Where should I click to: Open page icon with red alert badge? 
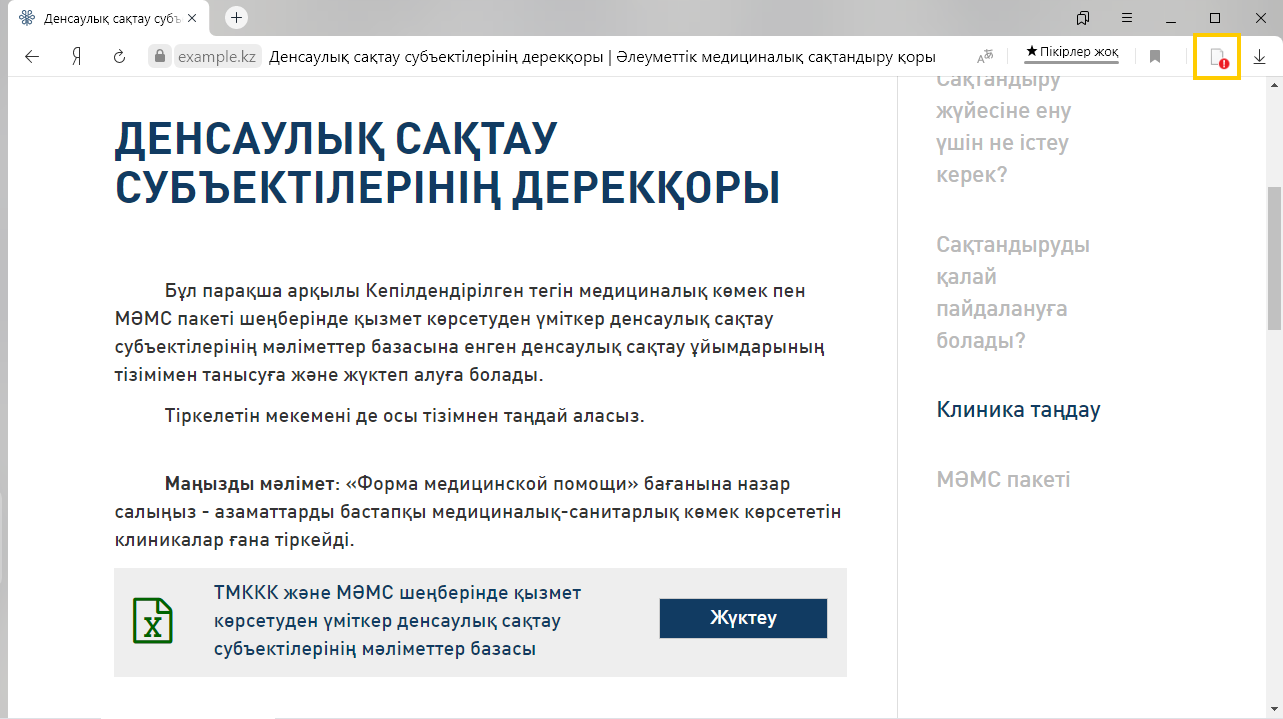(x=1217, y=57)
